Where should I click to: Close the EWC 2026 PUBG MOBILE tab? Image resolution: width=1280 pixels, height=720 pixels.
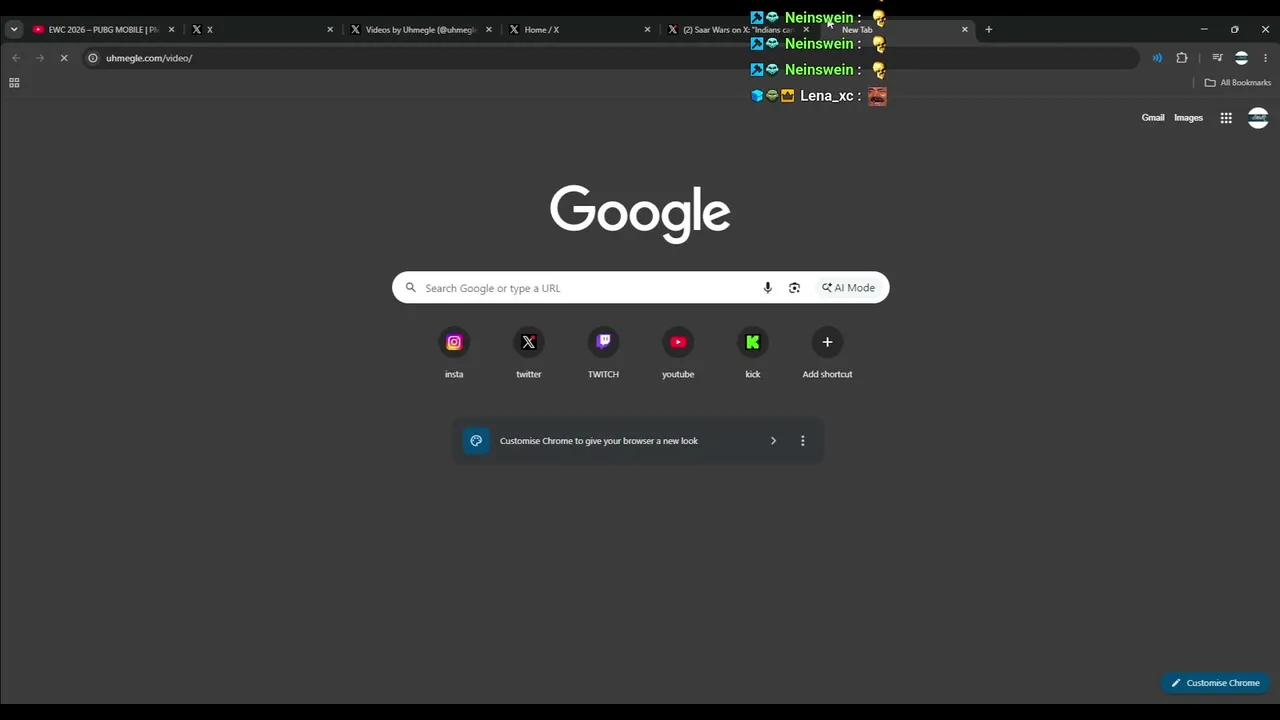[171, 30]
